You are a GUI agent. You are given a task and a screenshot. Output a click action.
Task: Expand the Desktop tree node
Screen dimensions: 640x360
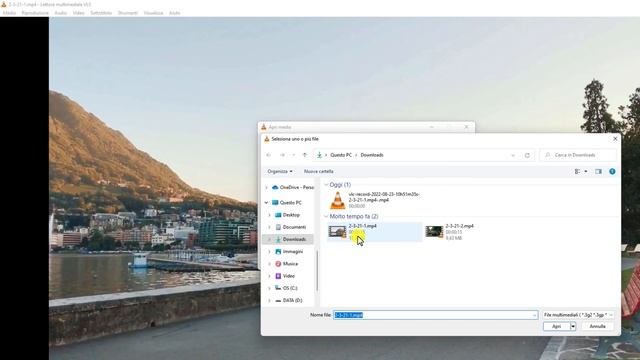(x=269, y=215)
